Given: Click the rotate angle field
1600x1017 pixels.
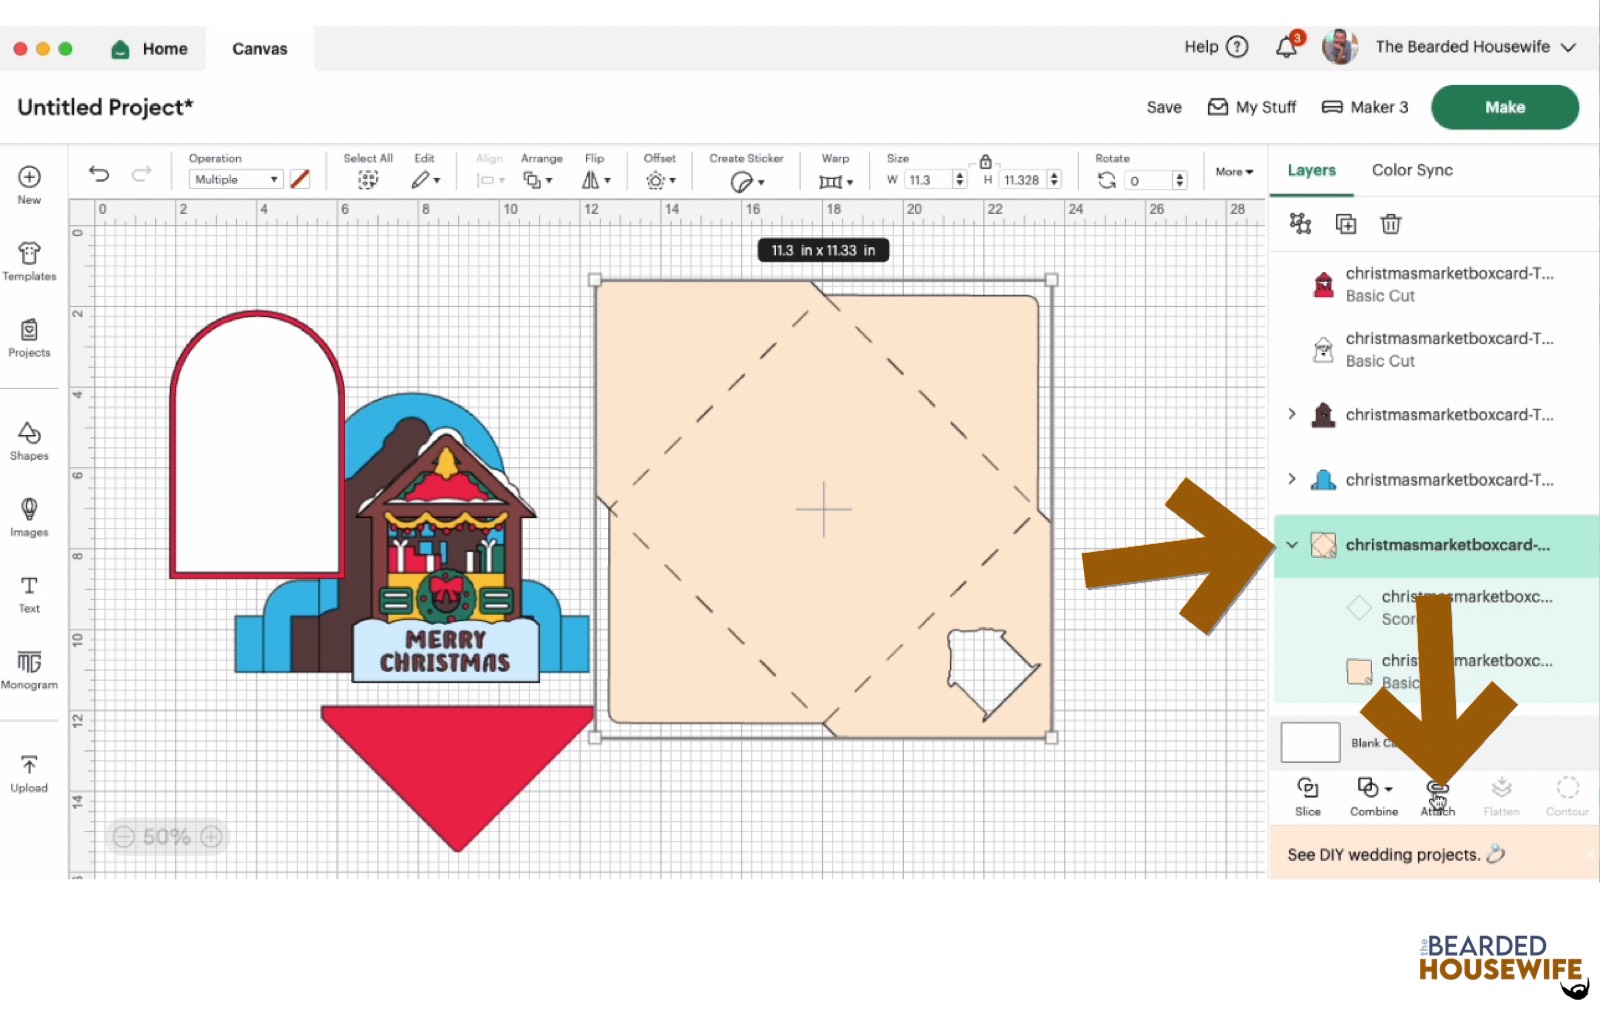Looking at the screenshot, I should coord(1148,180).
